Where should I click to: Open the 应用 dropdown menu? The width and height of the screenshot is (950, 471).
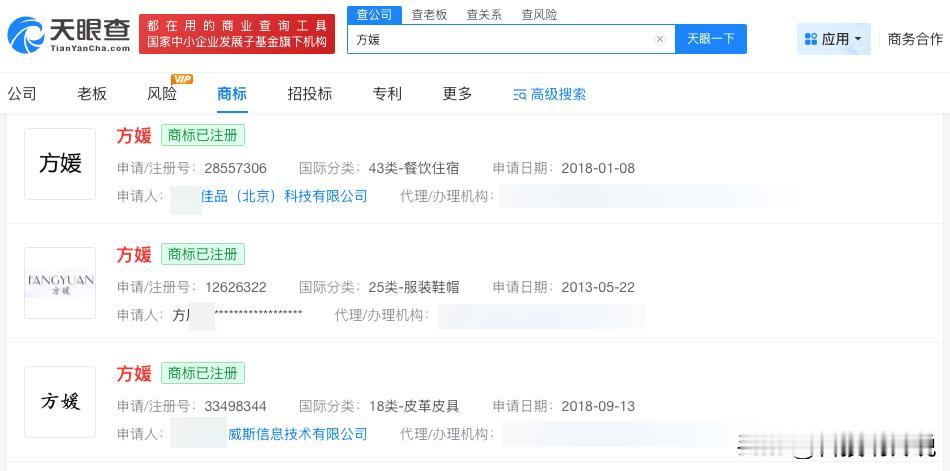point(834,39)
